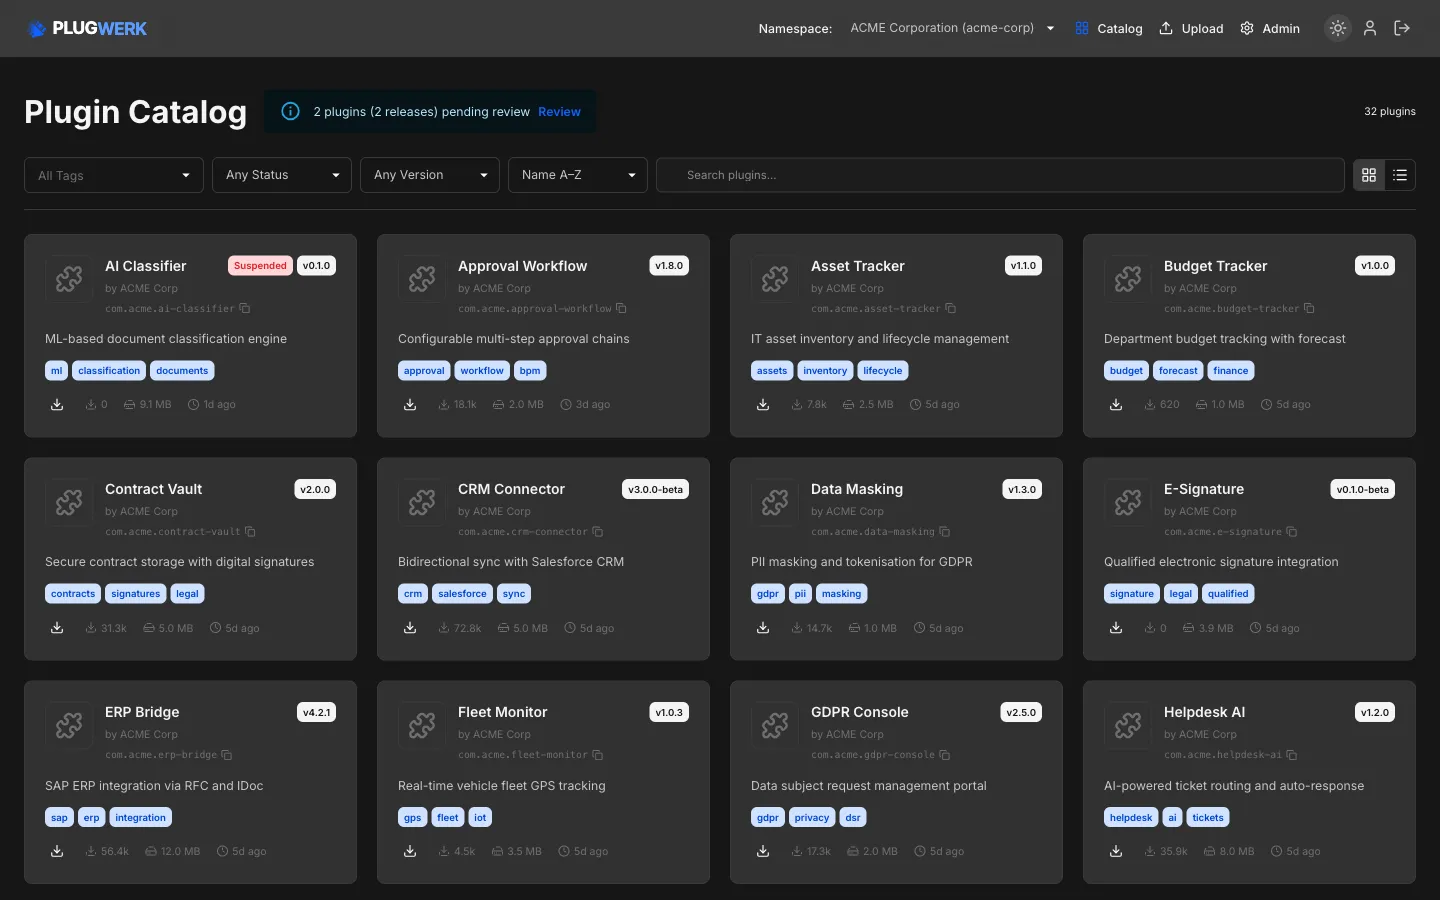1440x900 pixels.
Task: Copy the AI Classifier plugin ID
Action: 245,309
